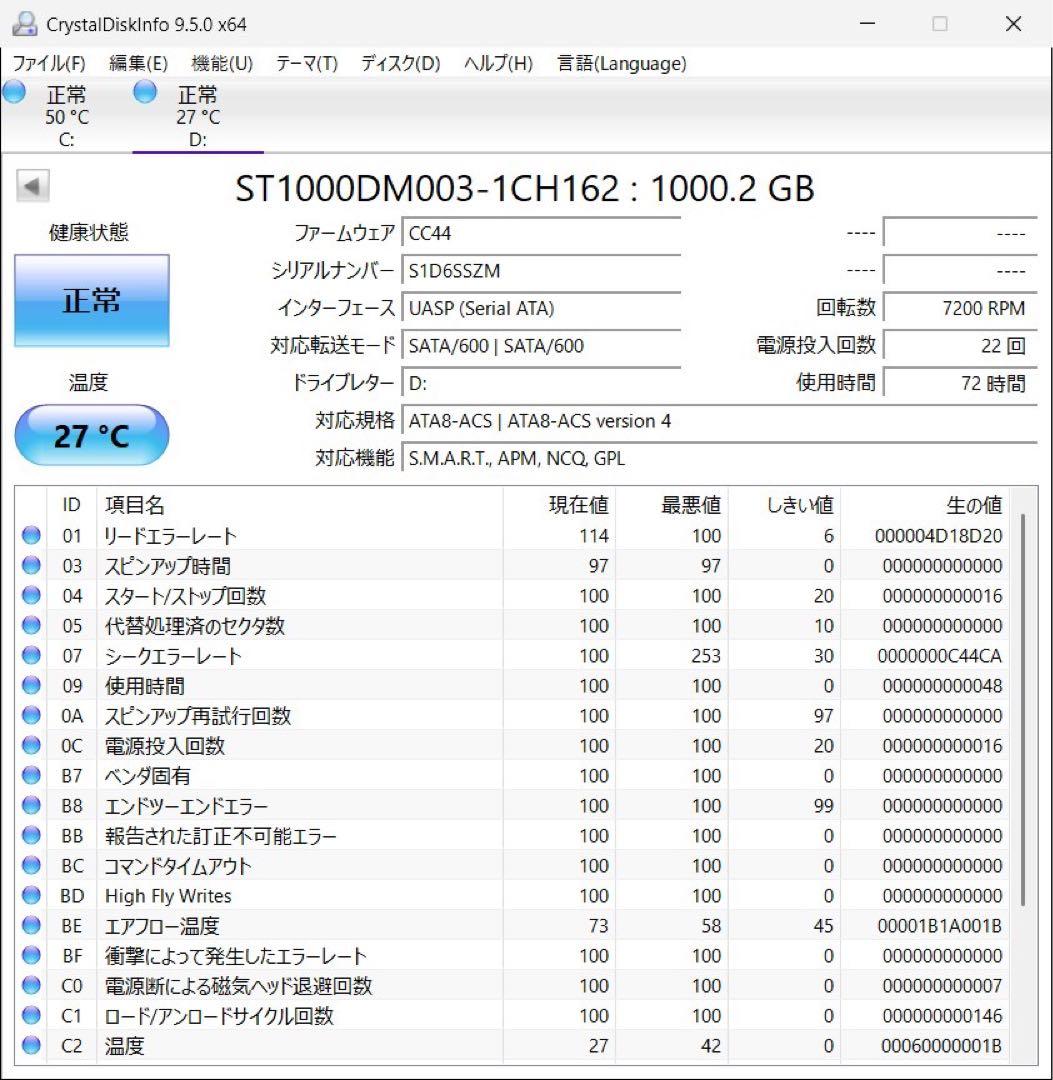Click the status indicator for C2 温度 attribute
This screenshot has width=1053, height=1080.
pyautogui.click(x=30, y=1046)
